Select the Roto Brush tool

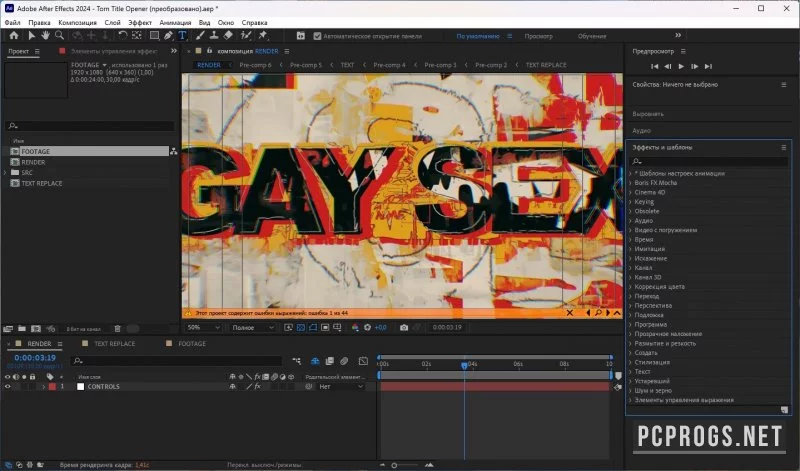[246, 35]
